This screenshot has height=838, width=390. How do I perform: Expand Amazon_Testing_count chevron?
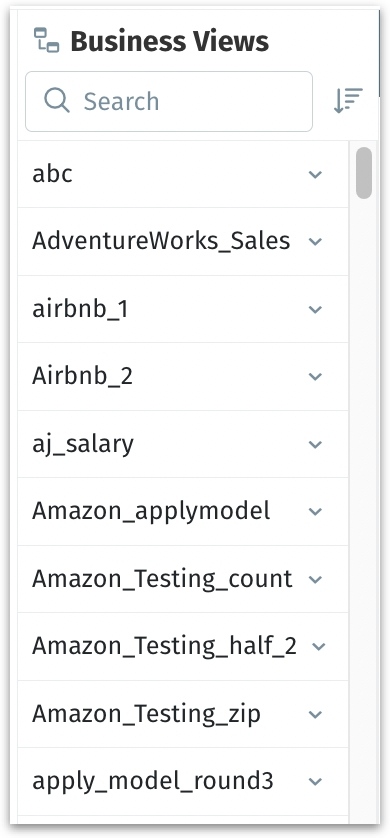316,579
